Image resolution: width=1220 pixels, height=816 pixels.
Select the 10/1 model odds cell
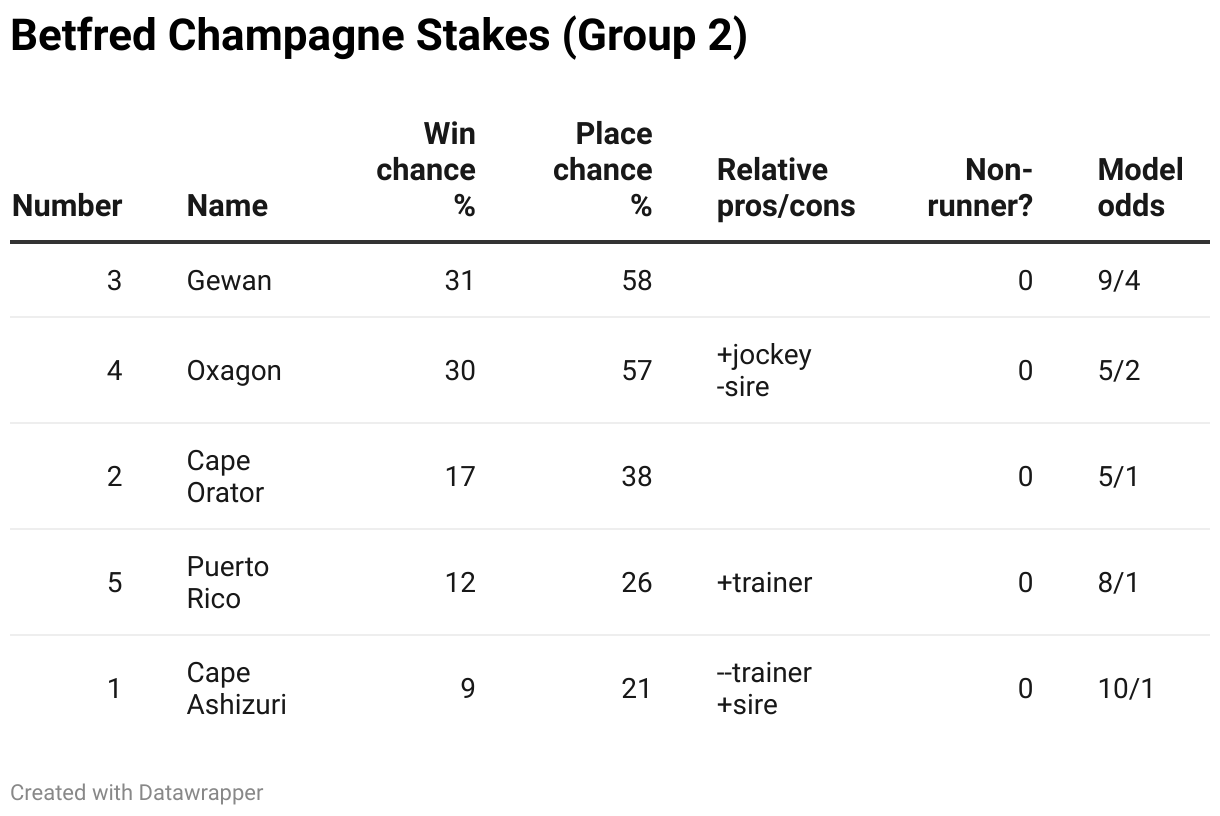pos(1126,689)
